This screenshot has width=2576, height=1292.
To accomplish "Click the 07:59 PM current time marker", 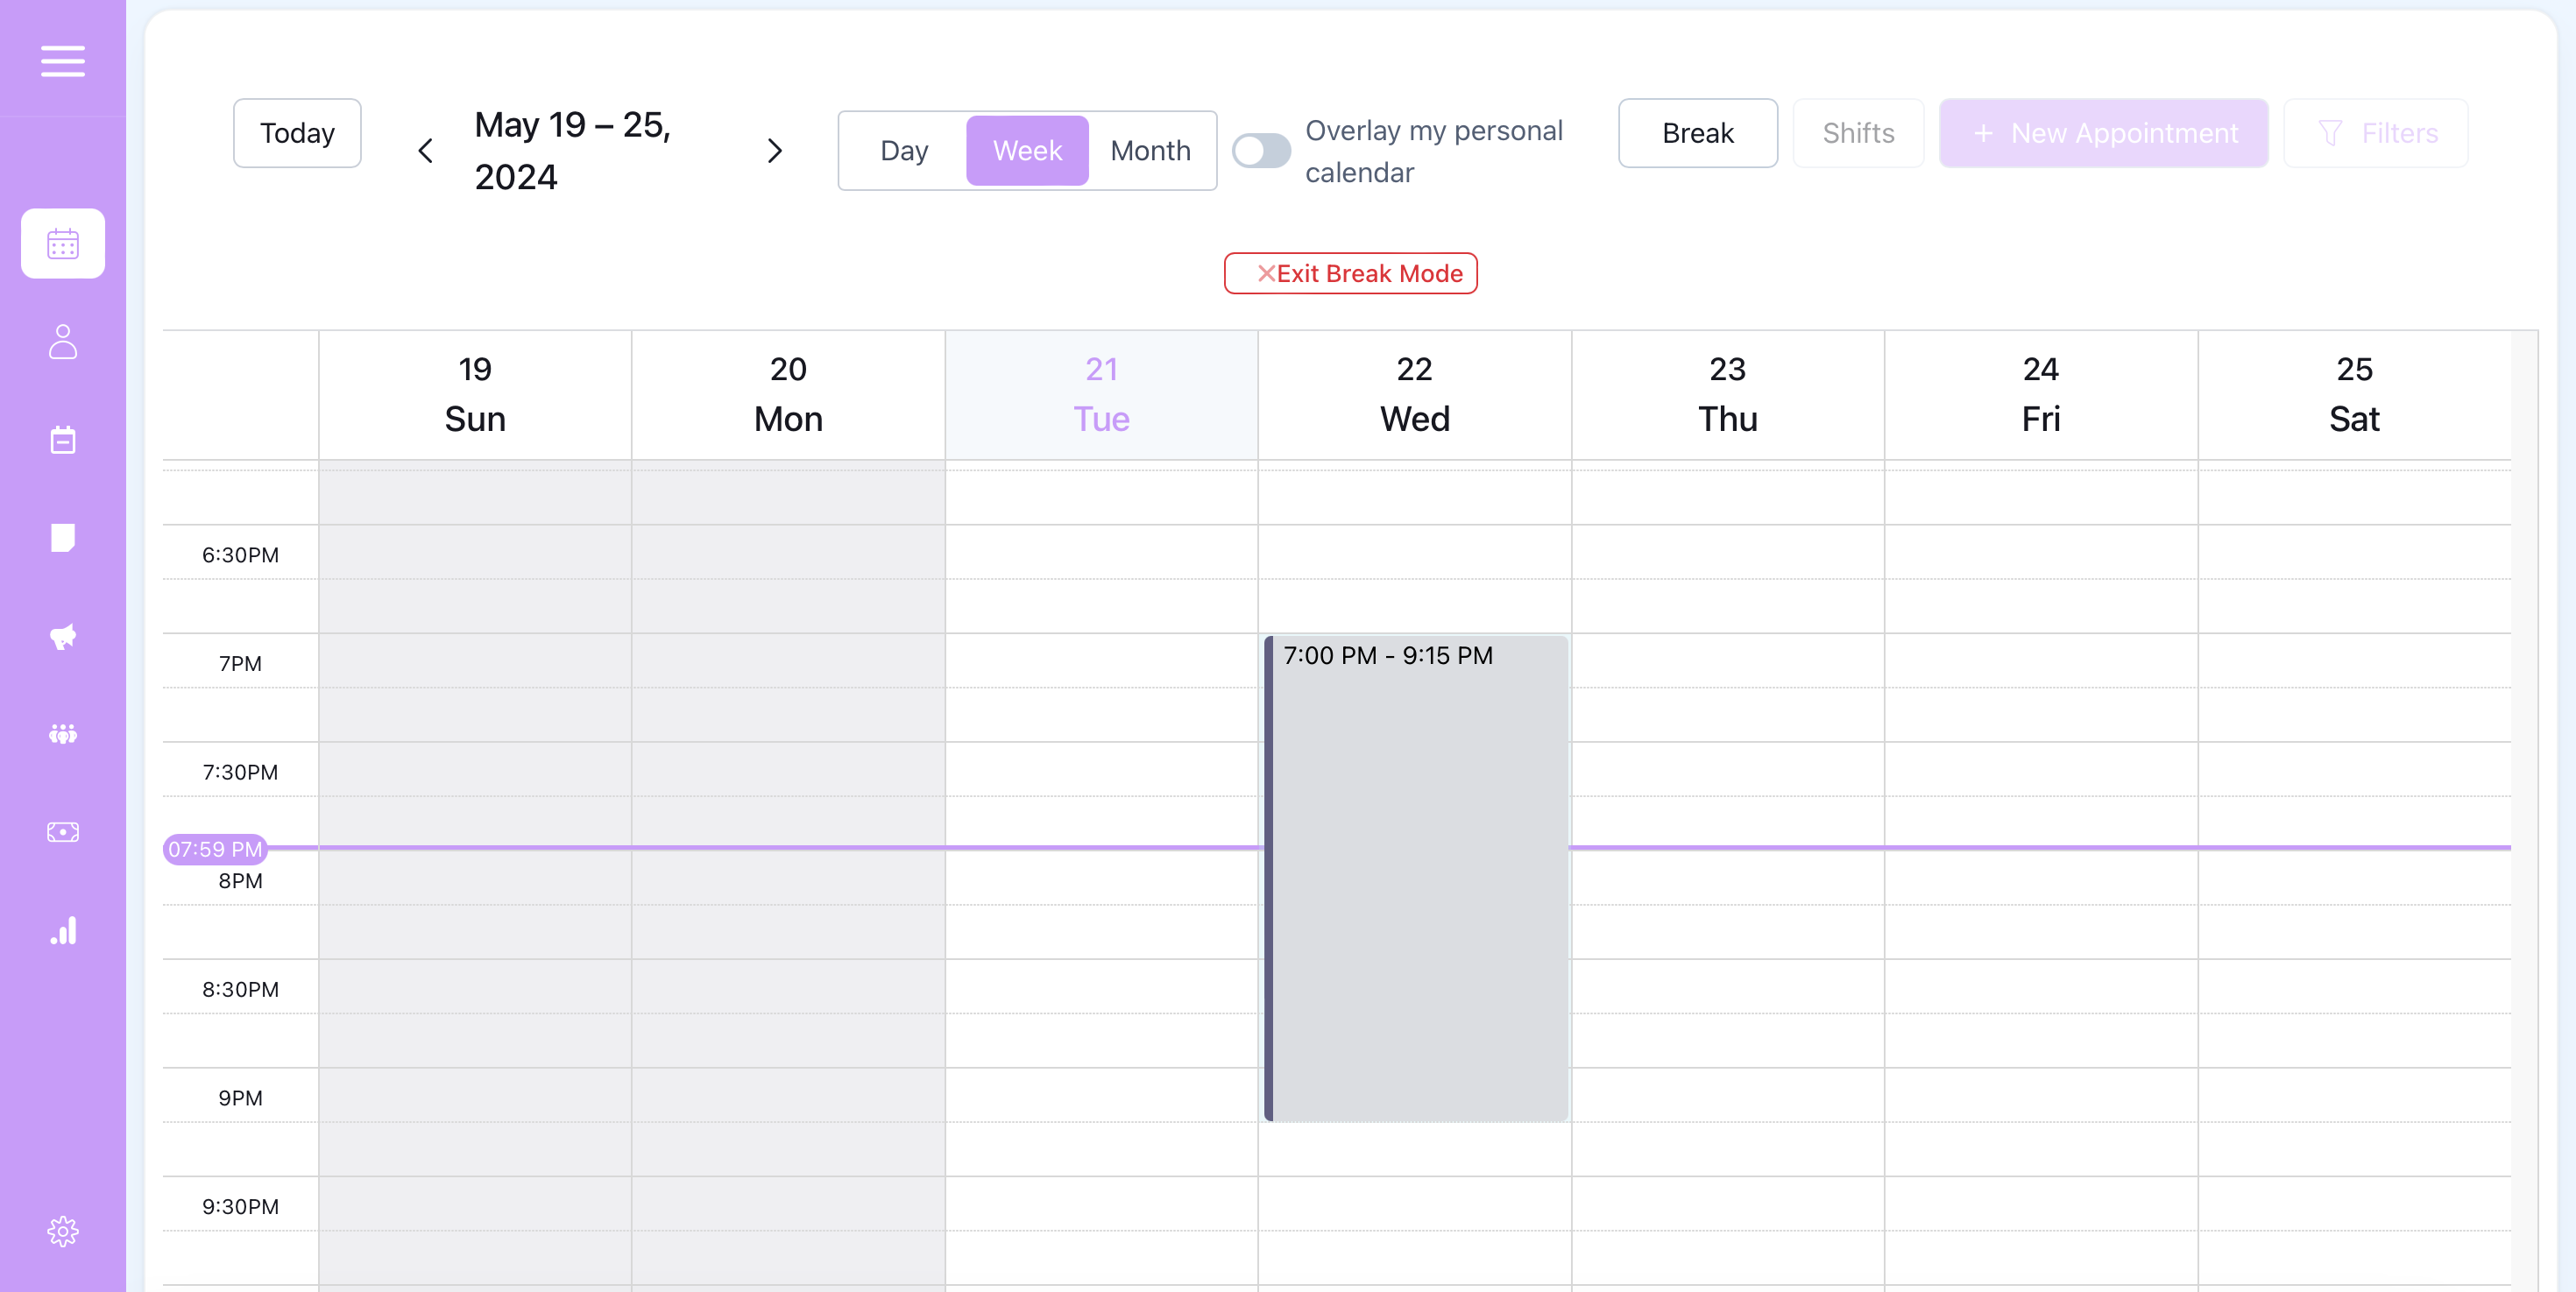I will [215, 849].
